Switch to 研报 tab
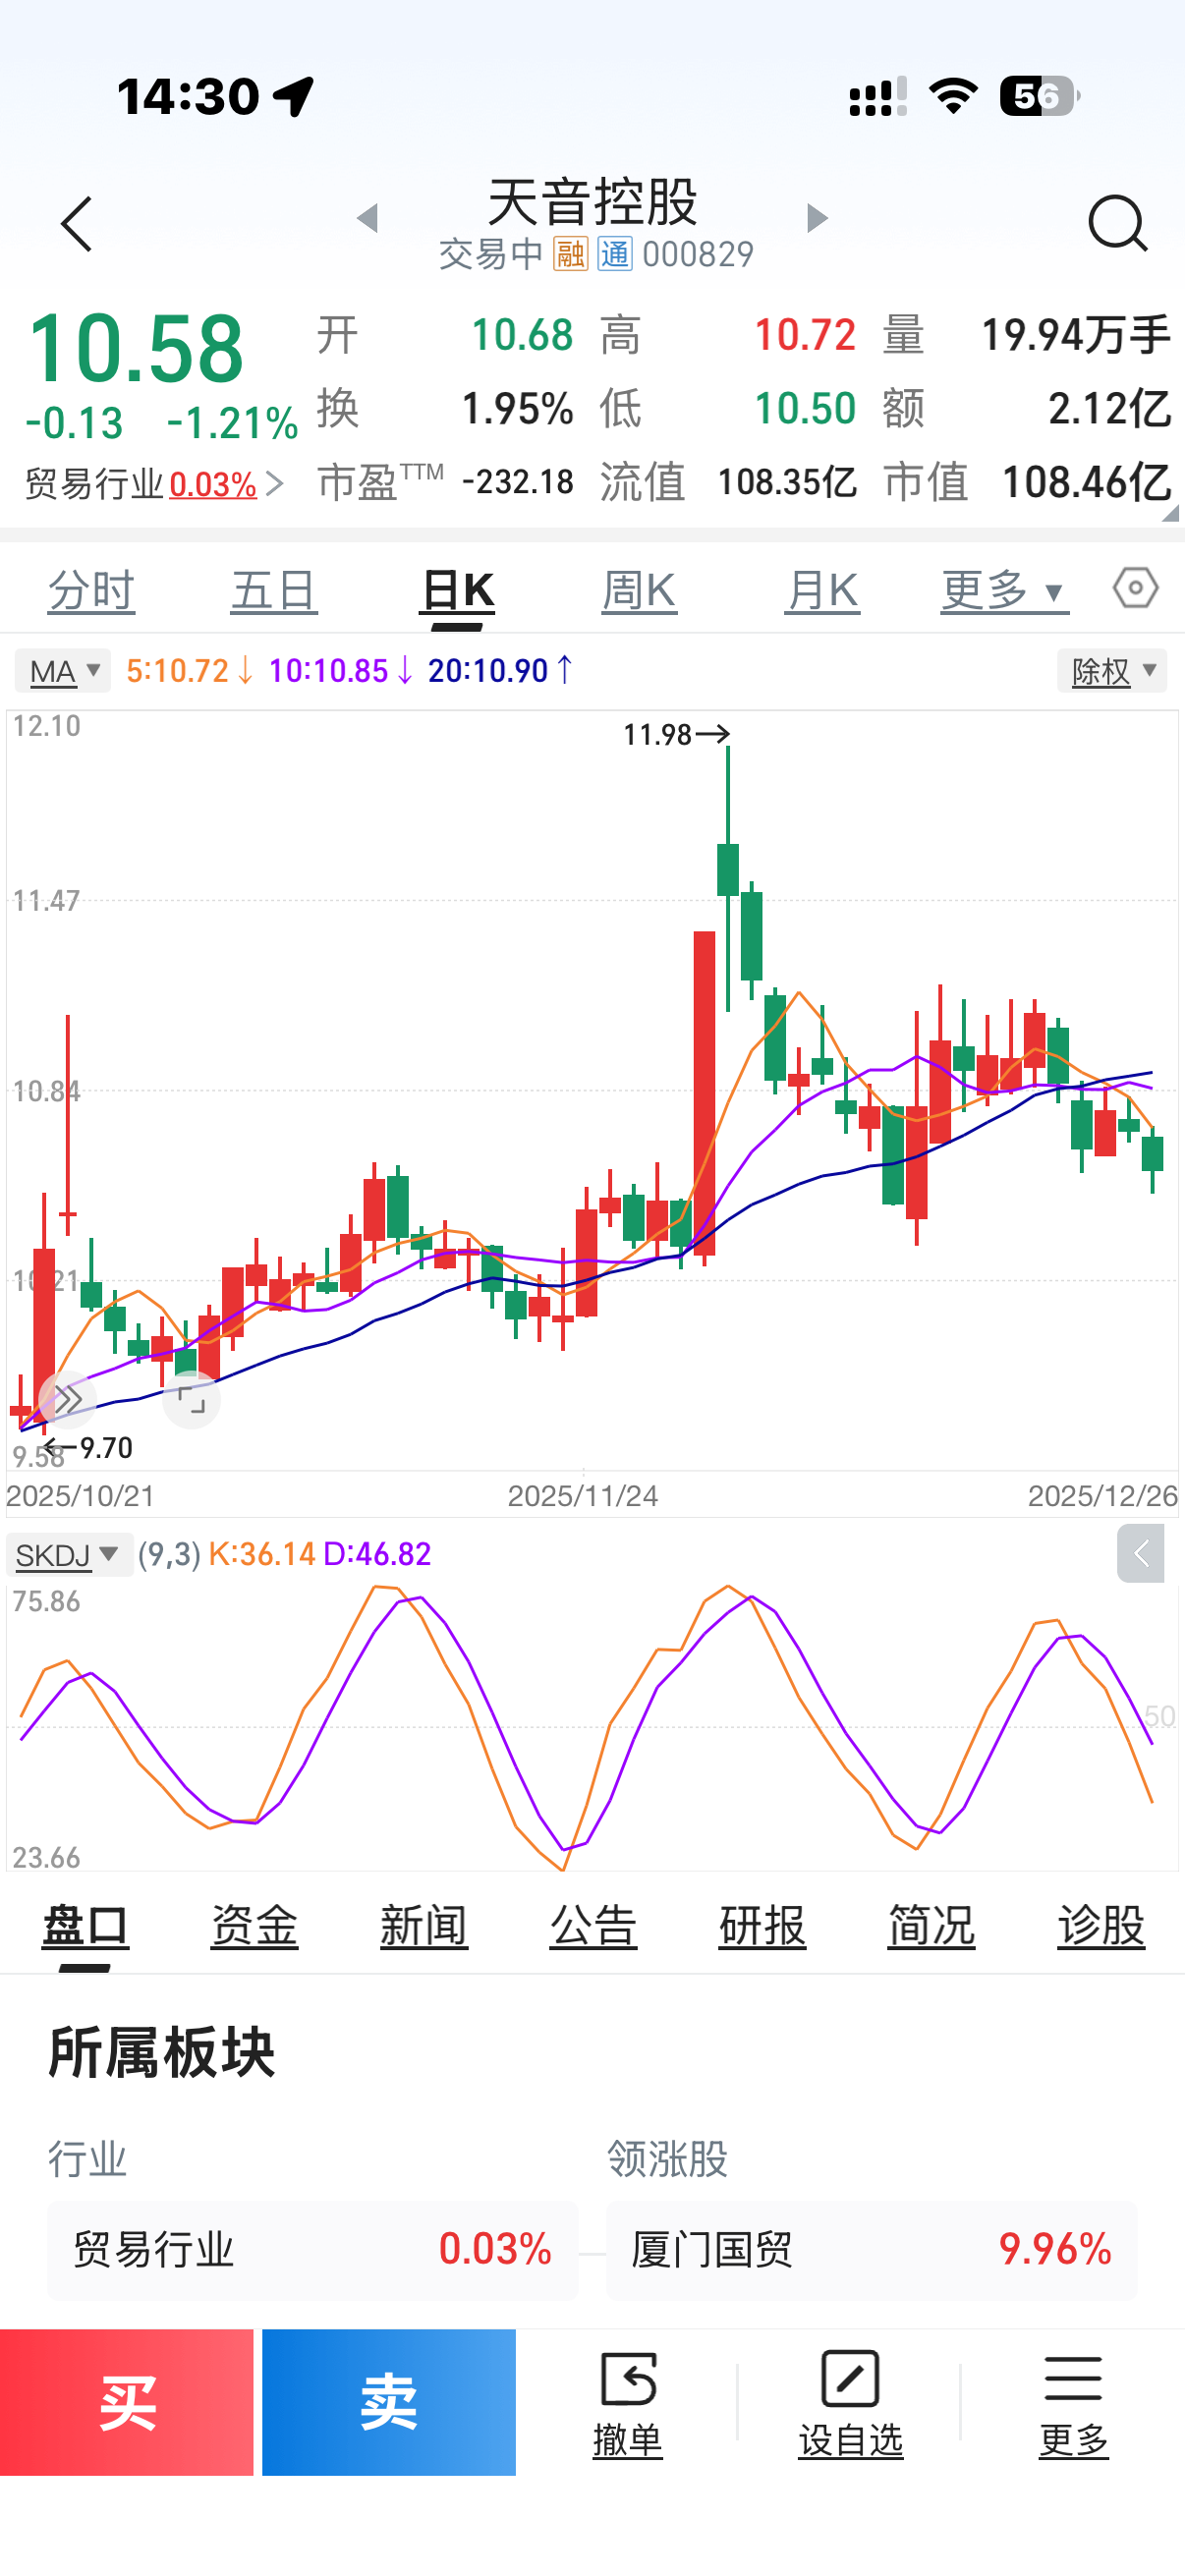This screenshot has height=2576, width=1185. click(762, 1925)
